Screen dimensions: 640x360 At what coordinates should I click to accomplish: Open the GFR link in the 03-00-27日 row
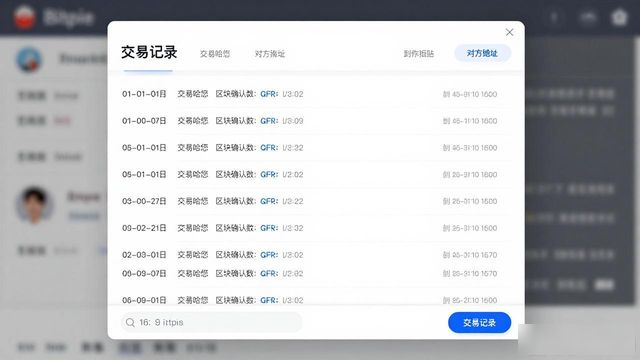pos(269,201)
